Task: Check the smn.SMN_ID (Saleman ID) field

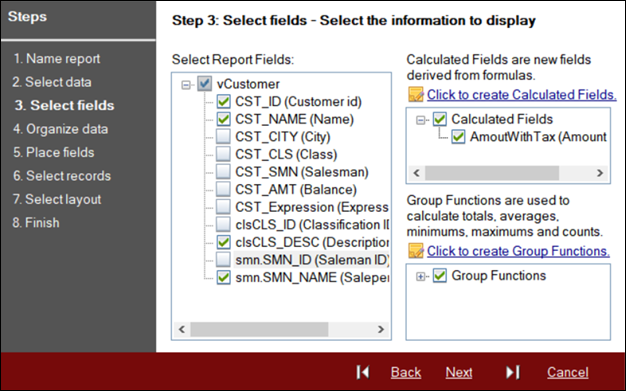Action: point(223,260)
